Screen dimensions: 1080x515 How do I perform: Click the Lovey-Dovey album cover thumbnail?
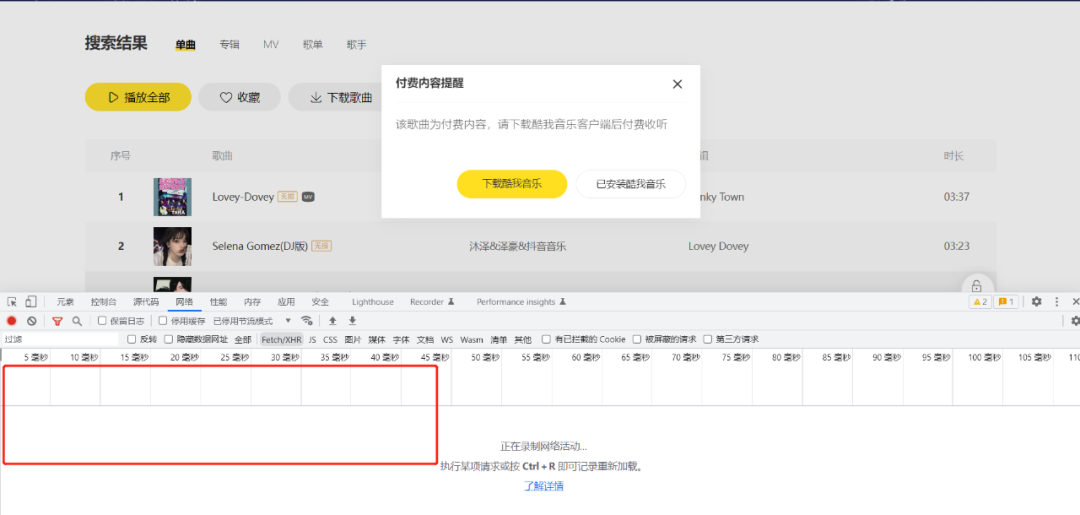[x=172, y=197]
